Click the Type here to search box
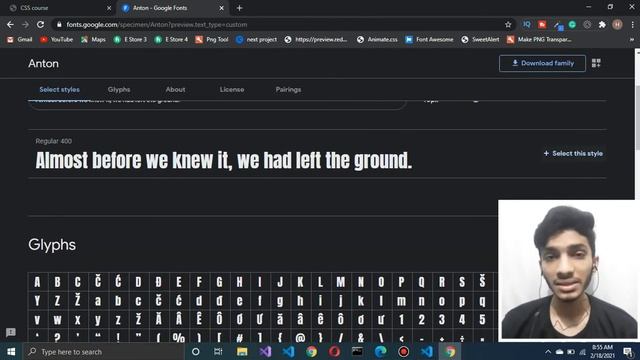640x360 pixels. coord(104,351)
